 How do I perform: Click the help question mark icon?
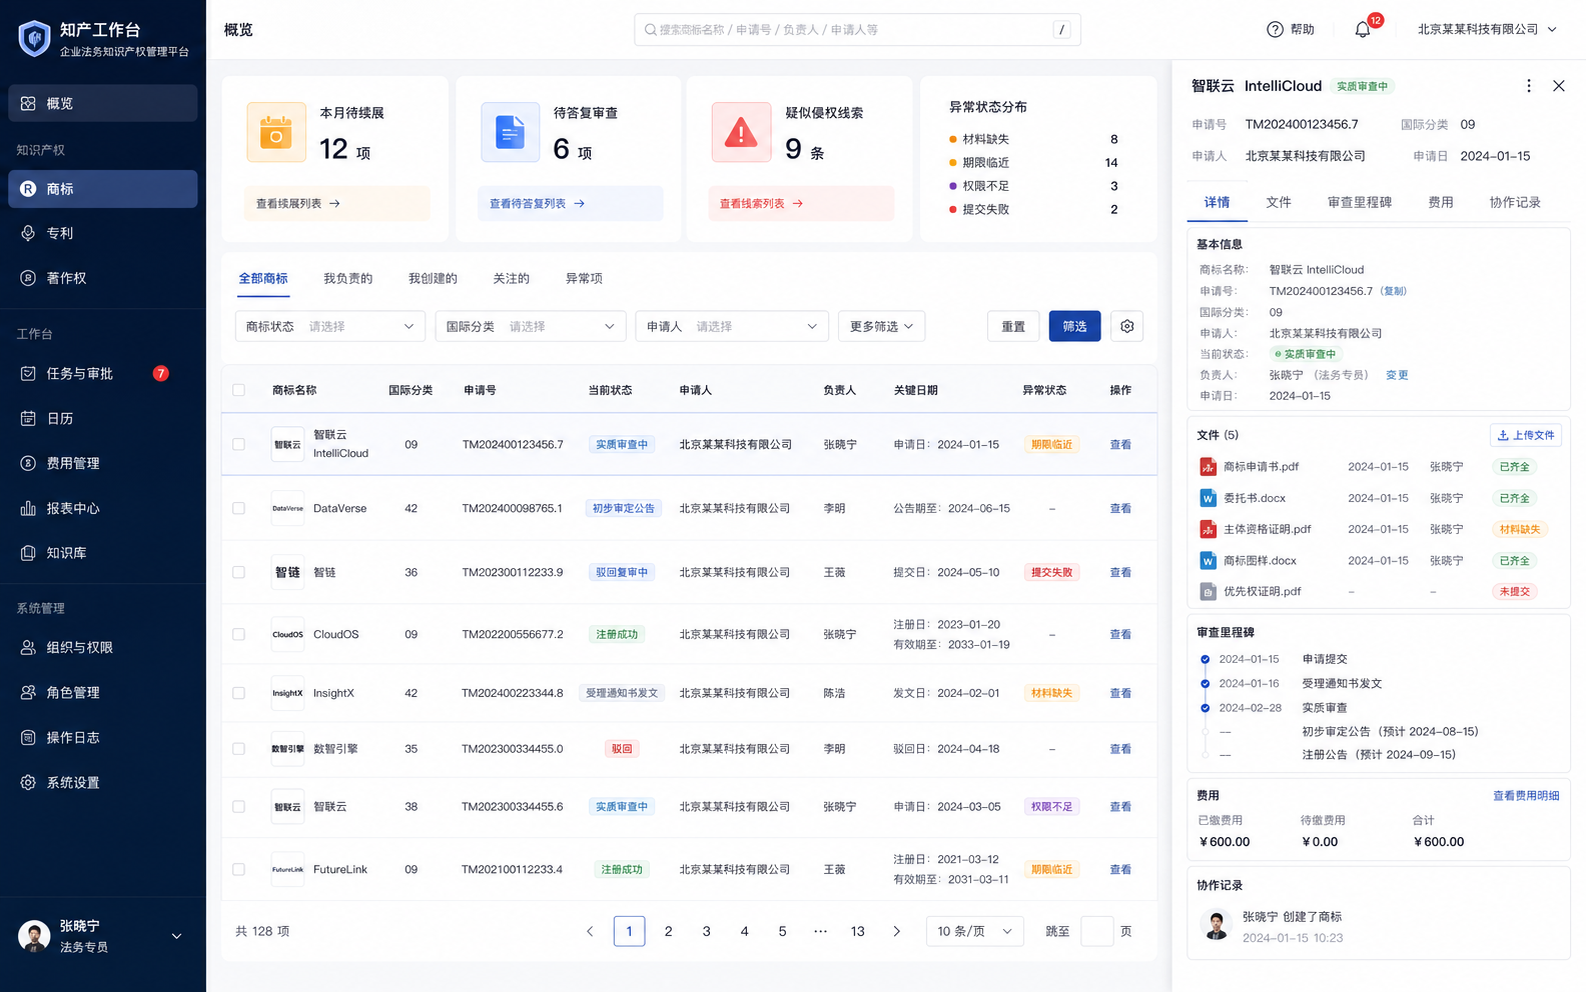[1275, 30]
